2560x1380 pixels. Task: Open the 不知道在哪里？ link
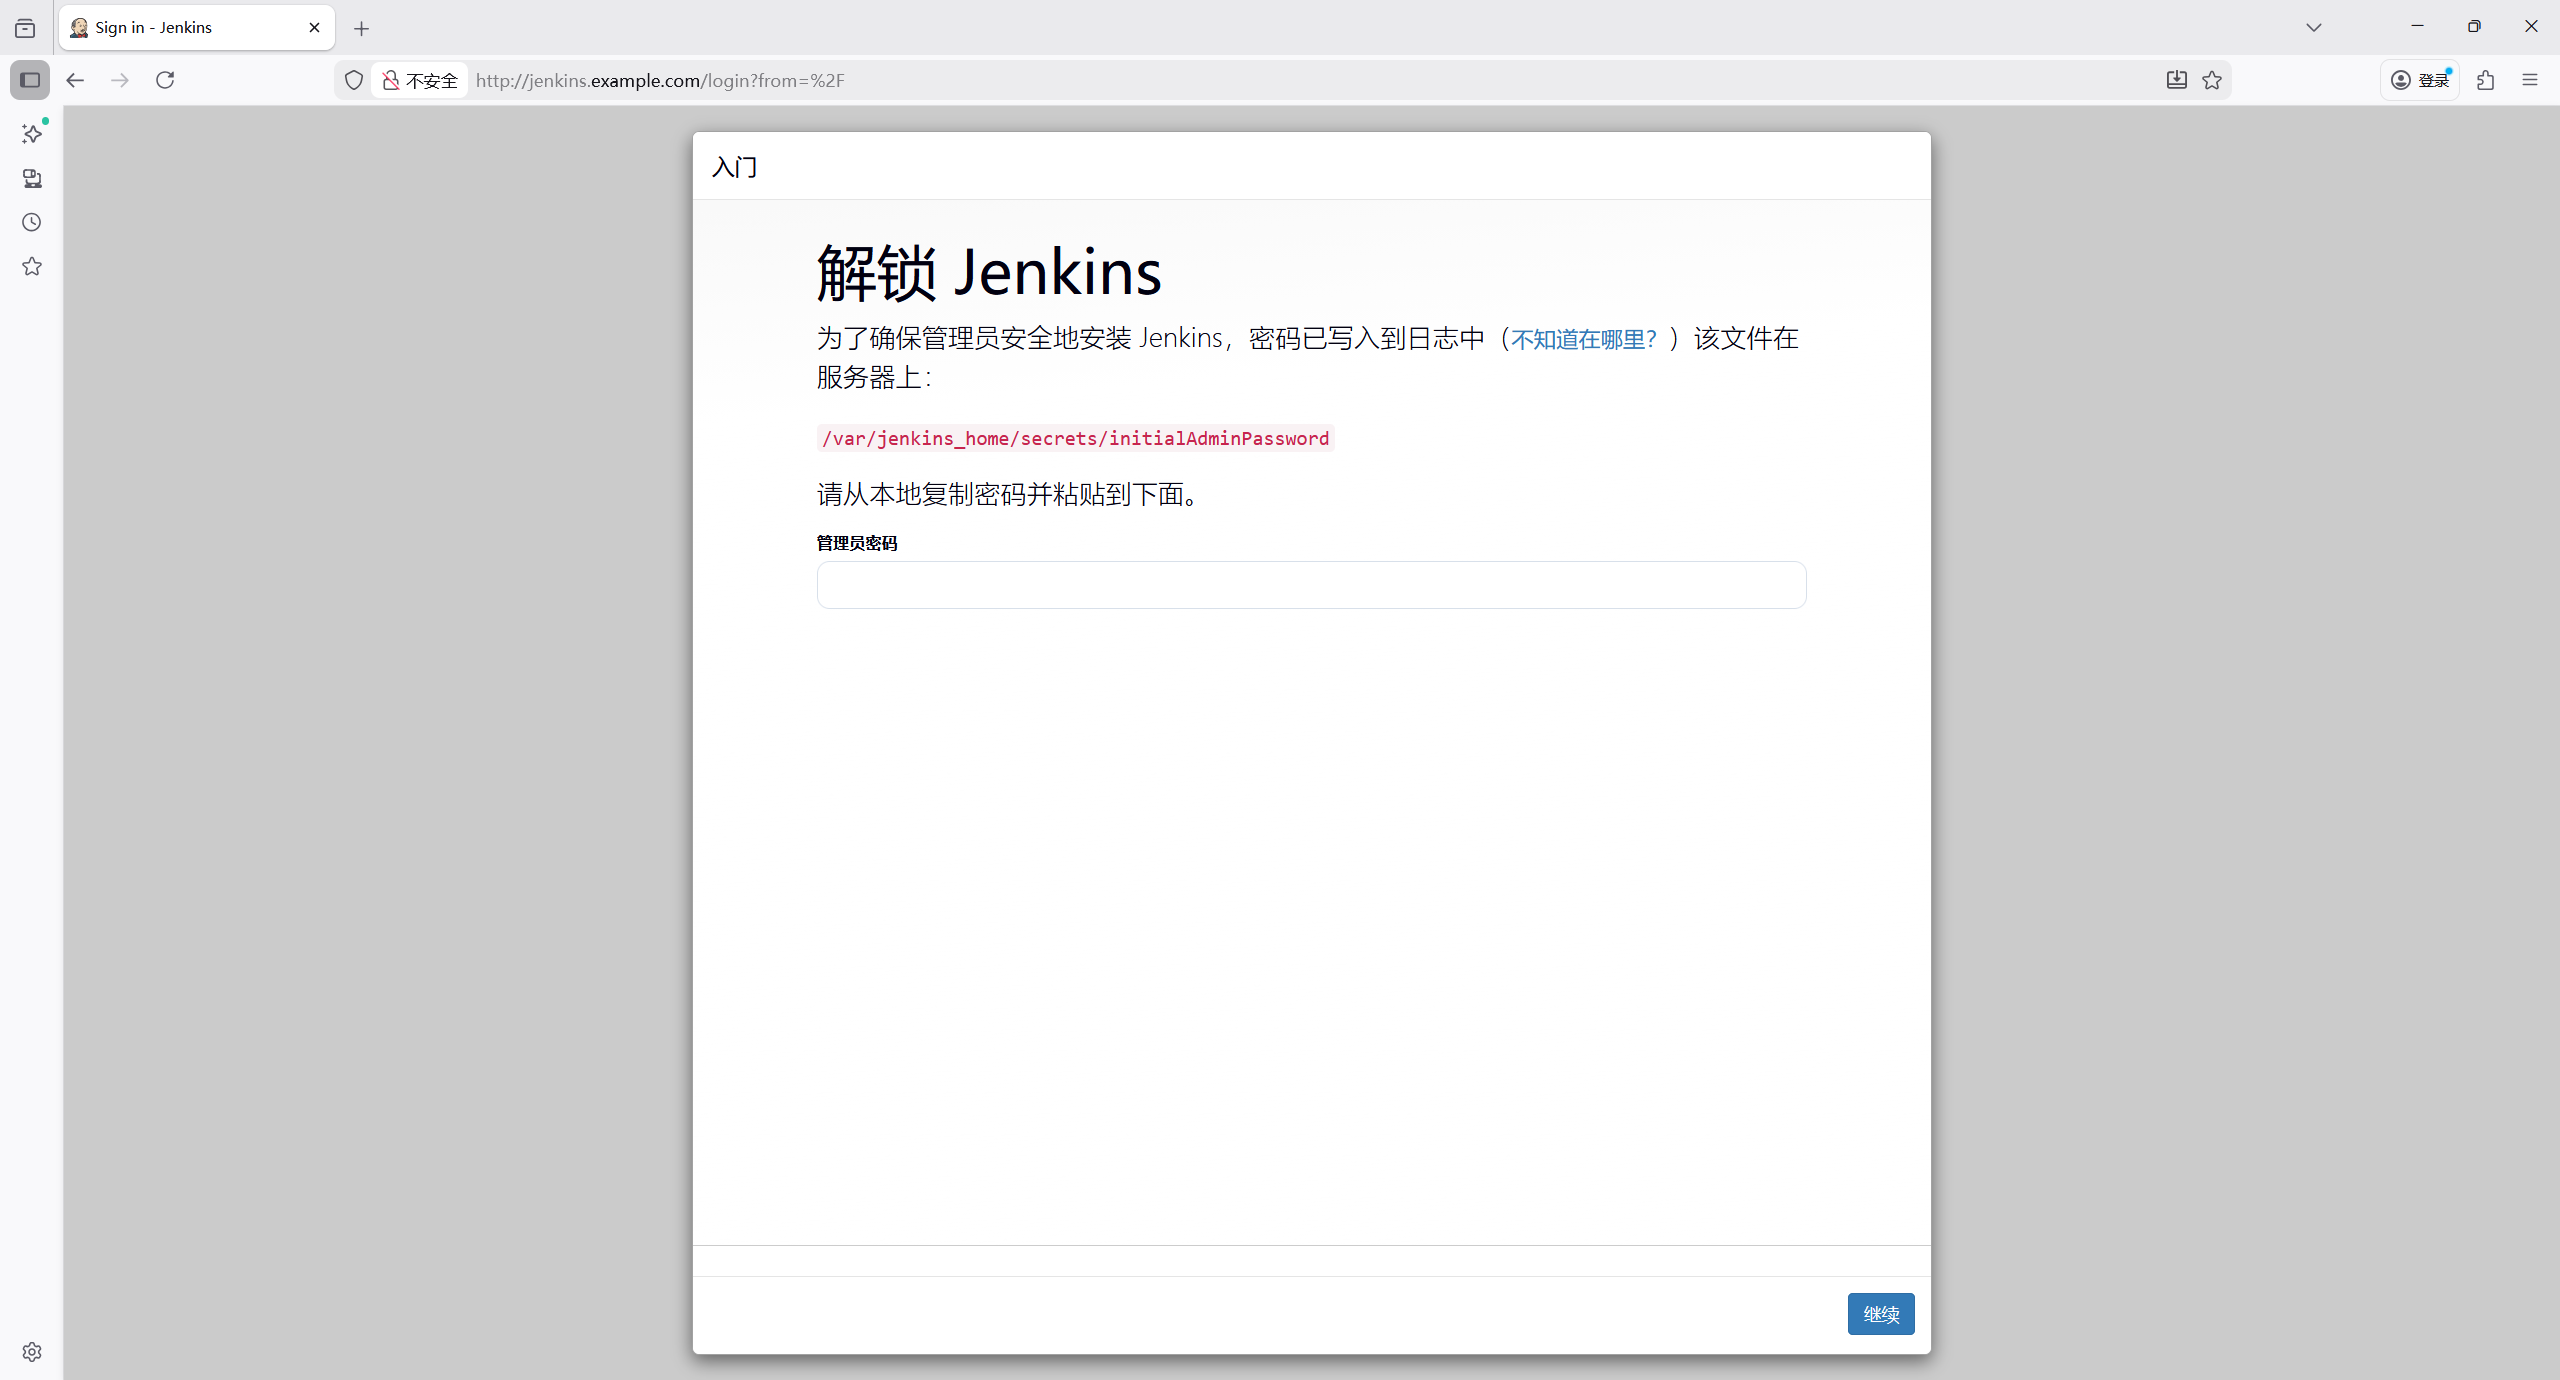[1584, 339]
